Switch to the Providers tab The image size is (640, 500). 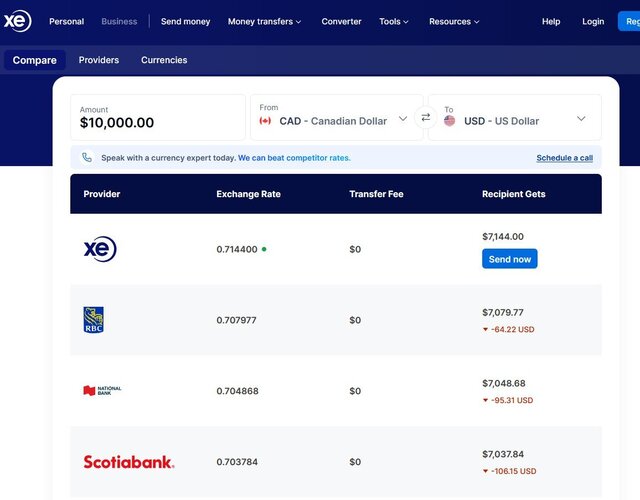pos(99,60)
